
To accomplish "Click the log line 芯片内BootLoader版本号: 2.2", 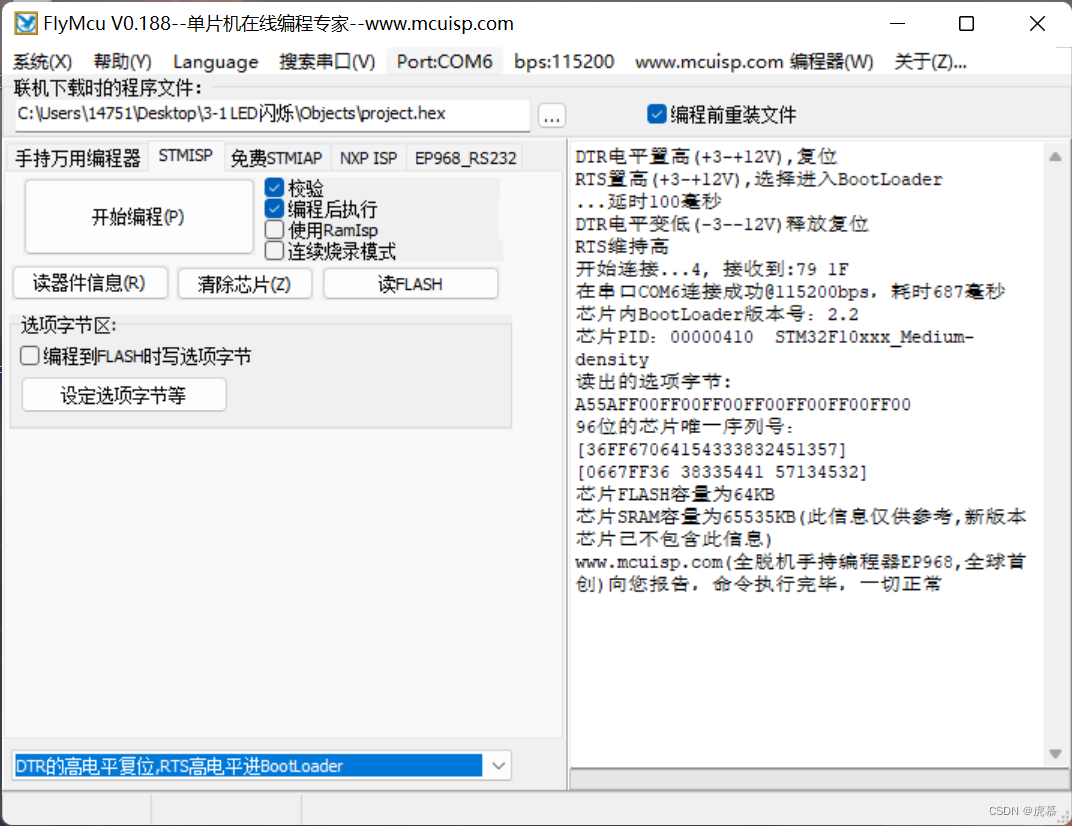I will [x=716, y=315].
